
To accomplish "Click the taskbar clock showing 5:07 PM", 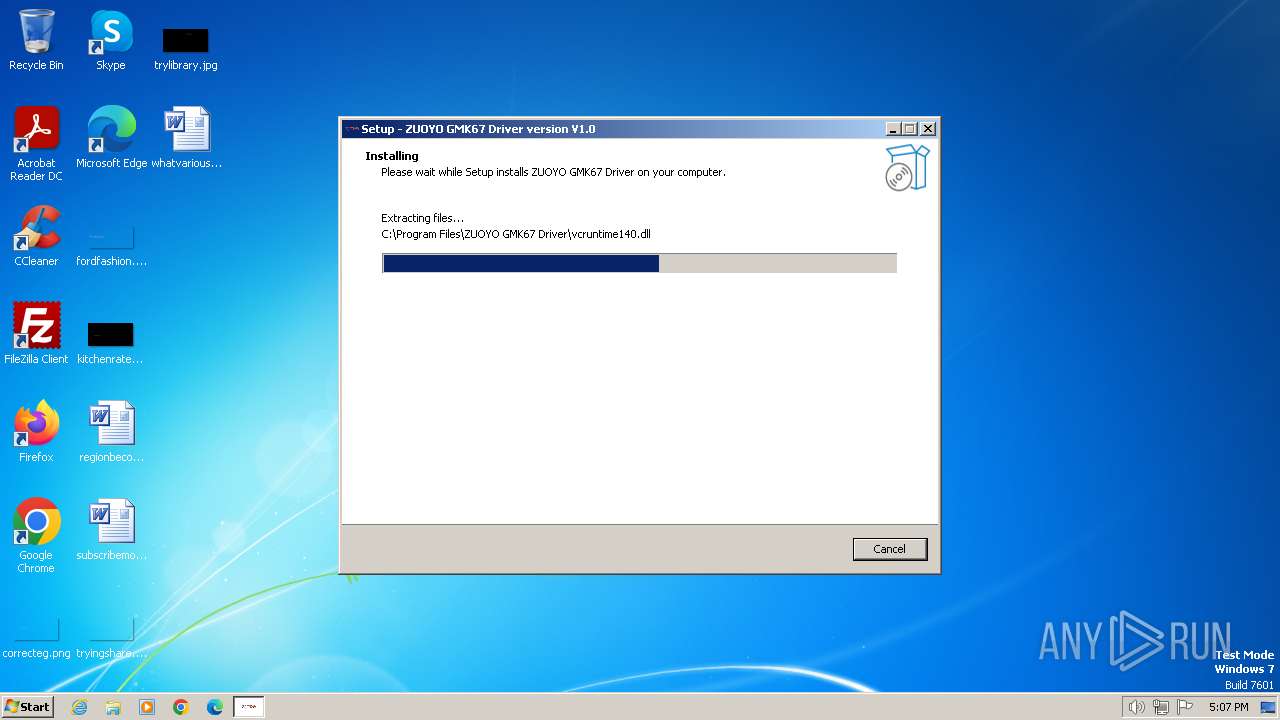I will [1228, 707].
